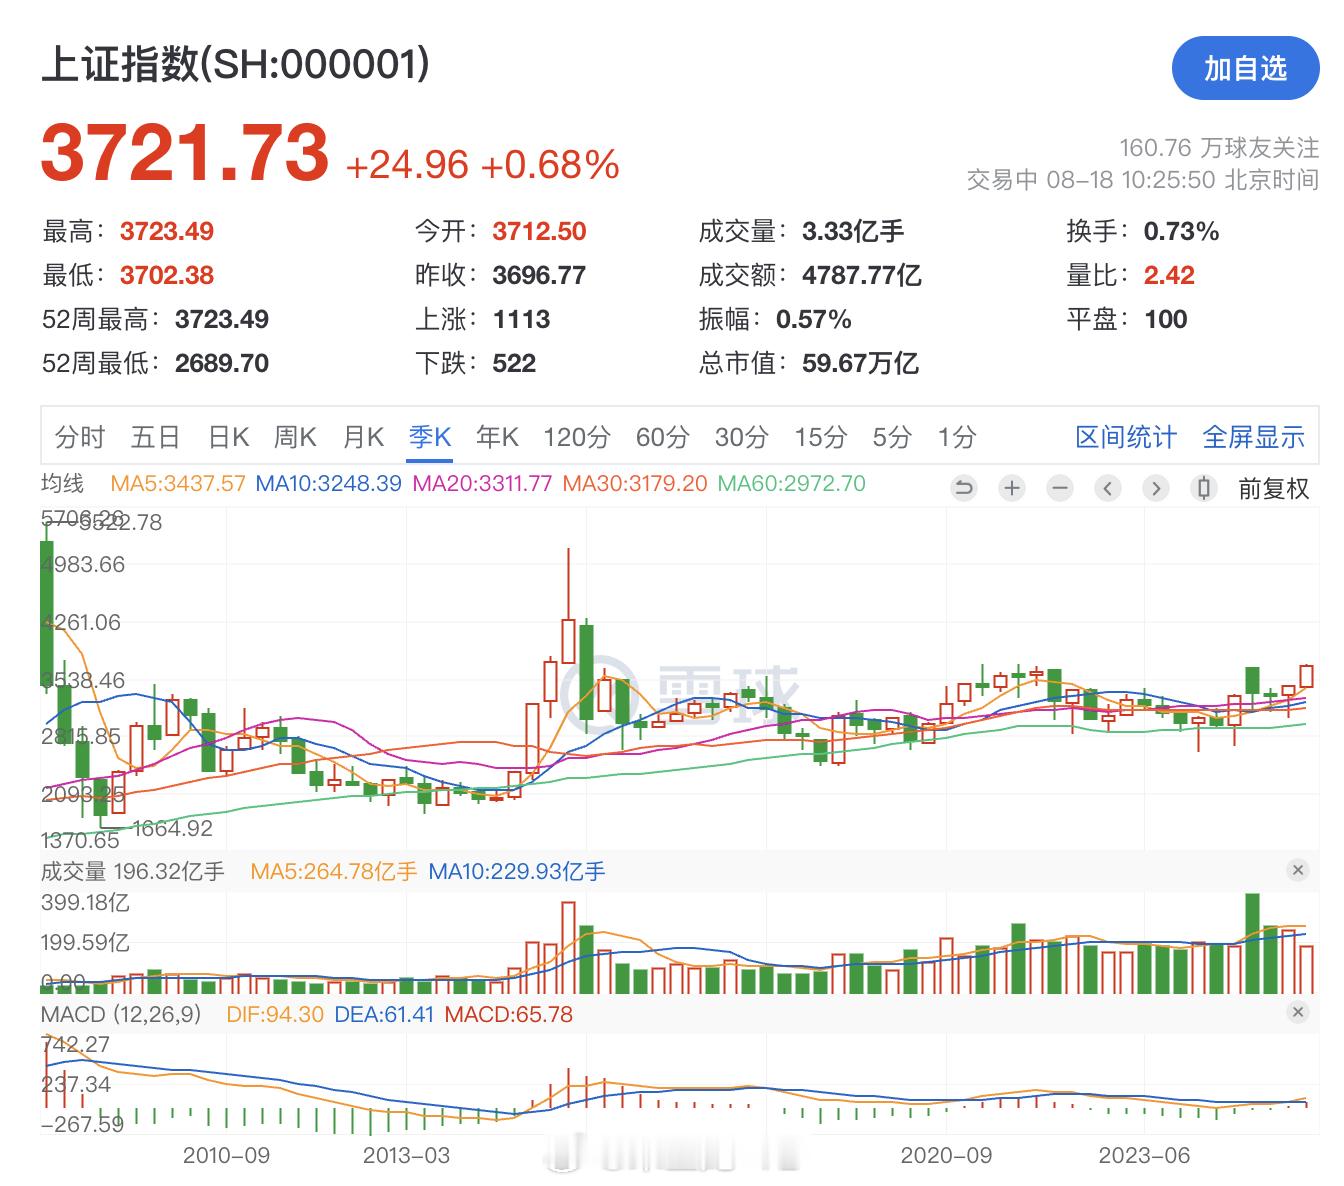Click the DIF:94.30 value
The image size is (1344, 1186).
(275, 1014)
